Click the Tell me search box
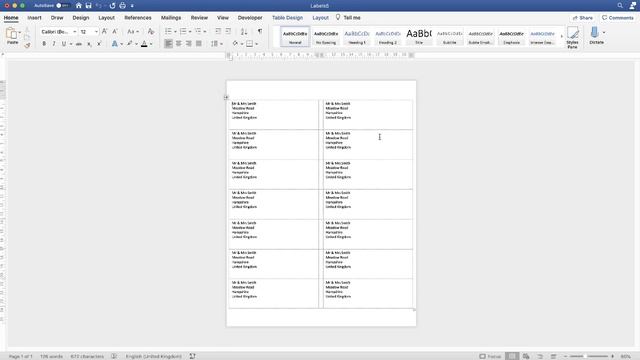Screen dimensions: 640x360 pyautogui.click(x=348, y=18)
